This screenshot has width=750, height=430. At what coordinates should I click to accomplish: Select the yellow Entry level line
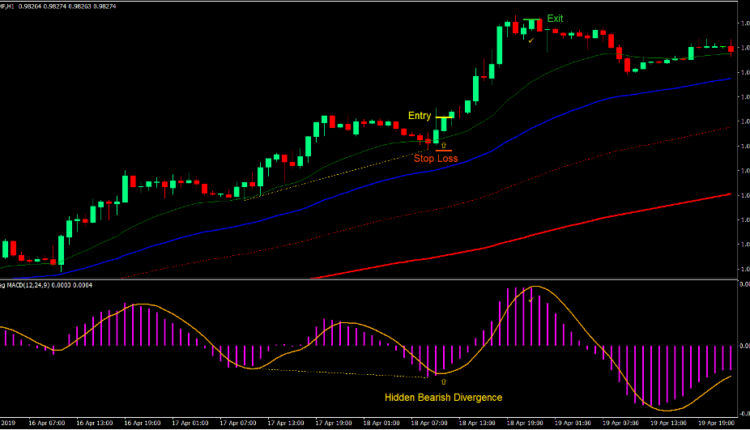(444, 116)
